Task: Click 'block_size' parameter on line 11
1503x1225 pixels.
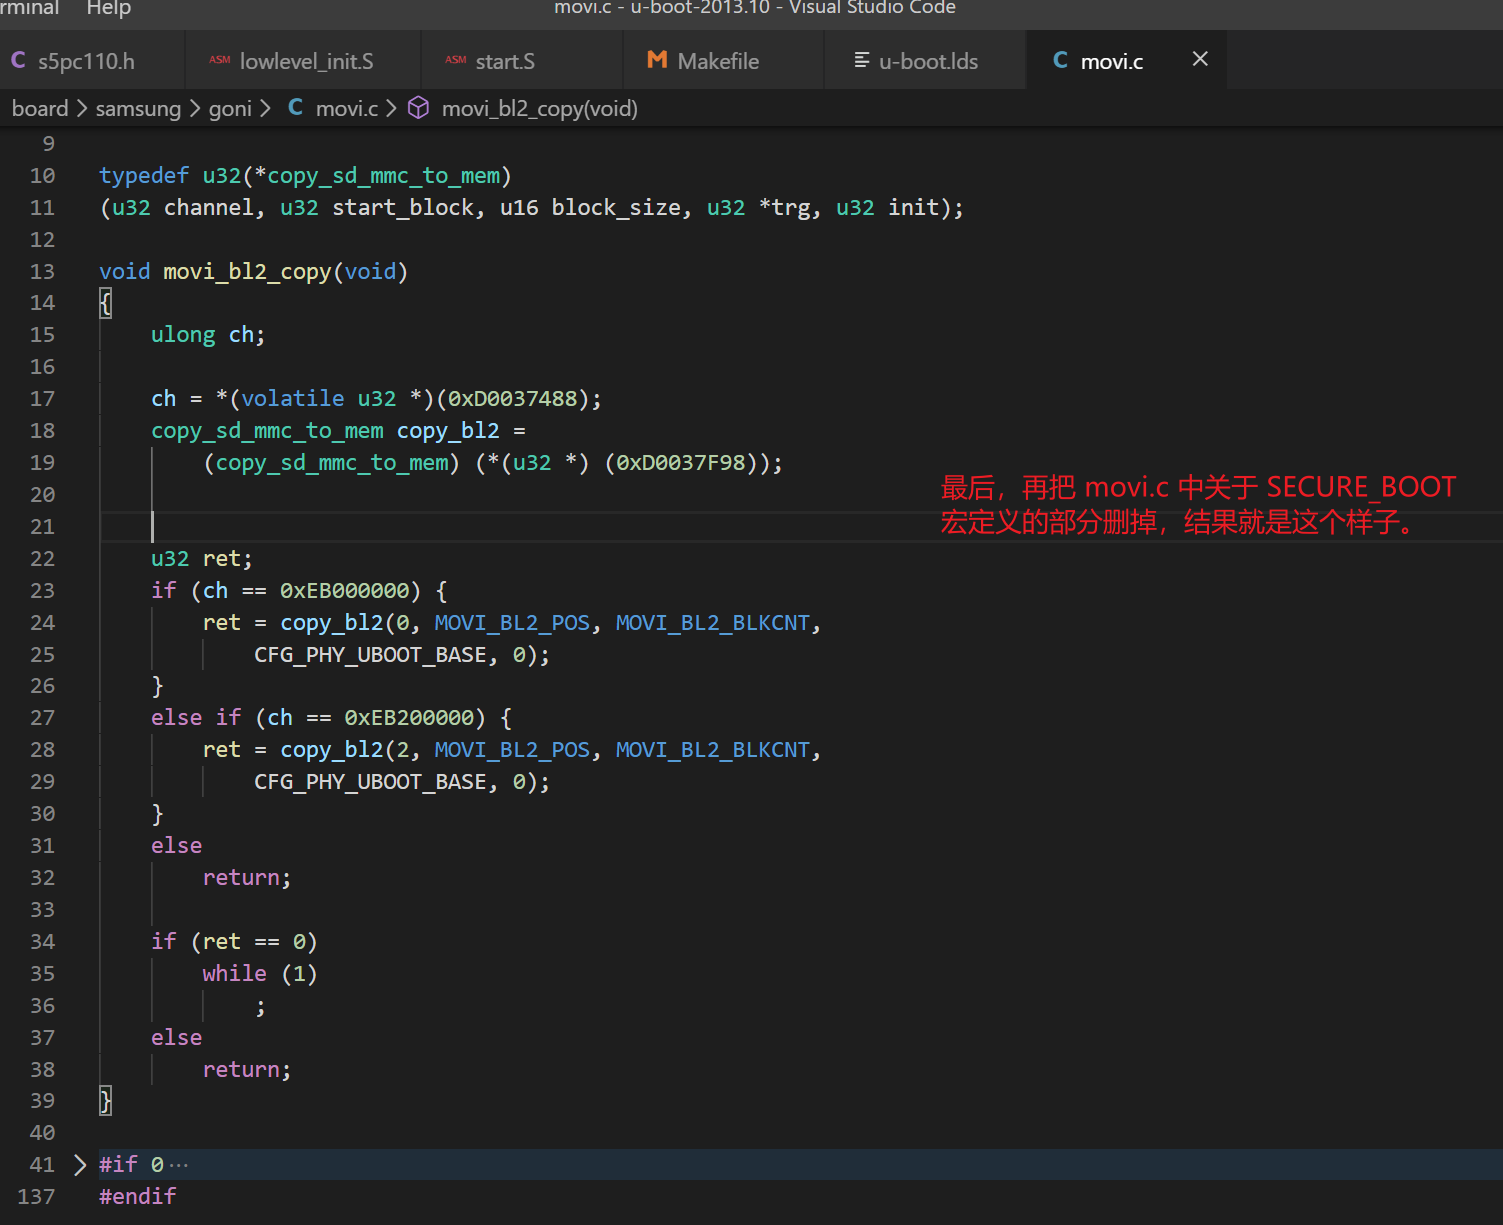Action: (x=616, y=207)
